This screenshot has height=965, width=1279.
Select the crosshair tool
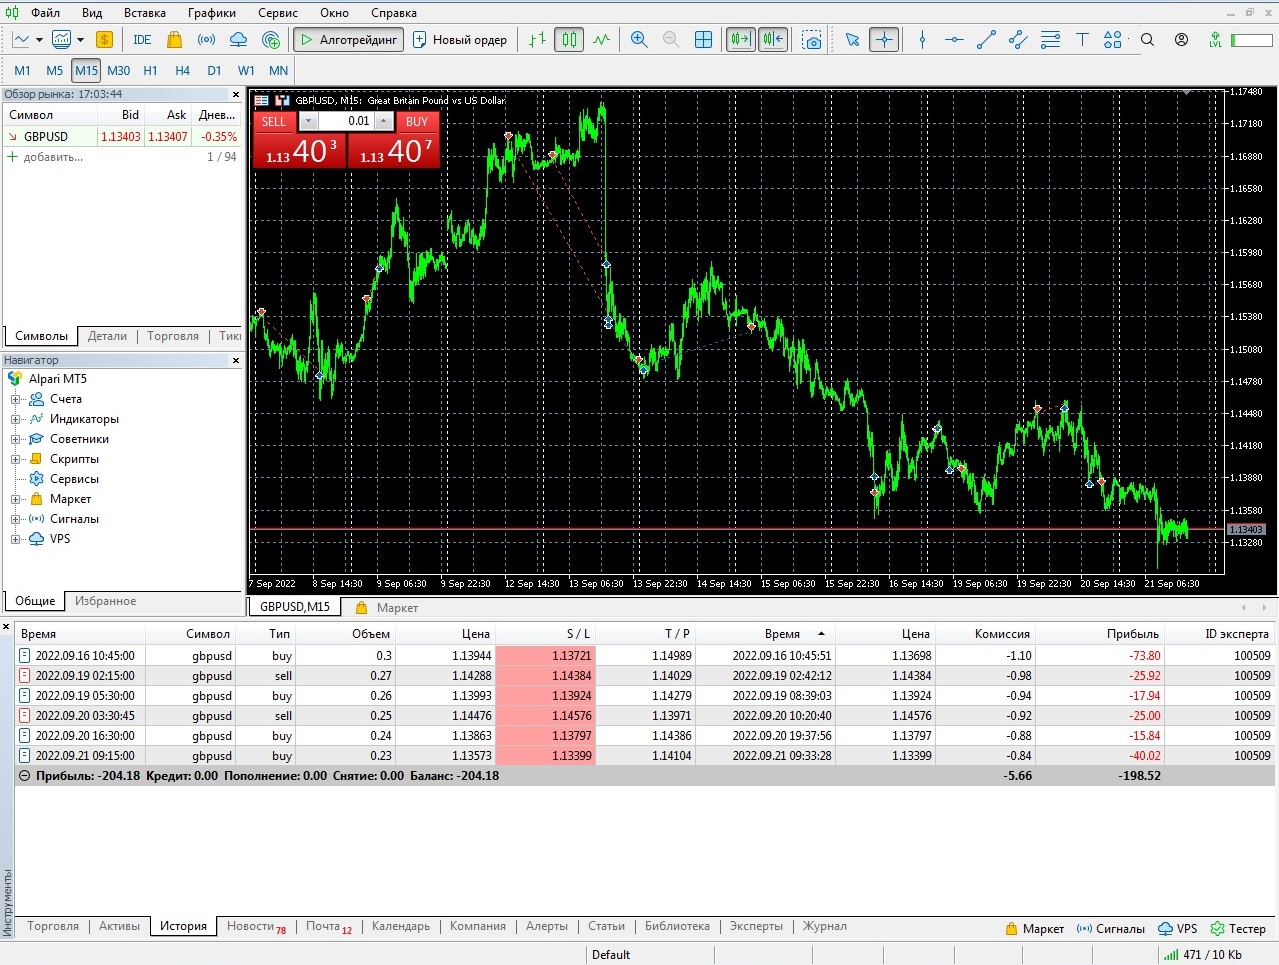884,40
